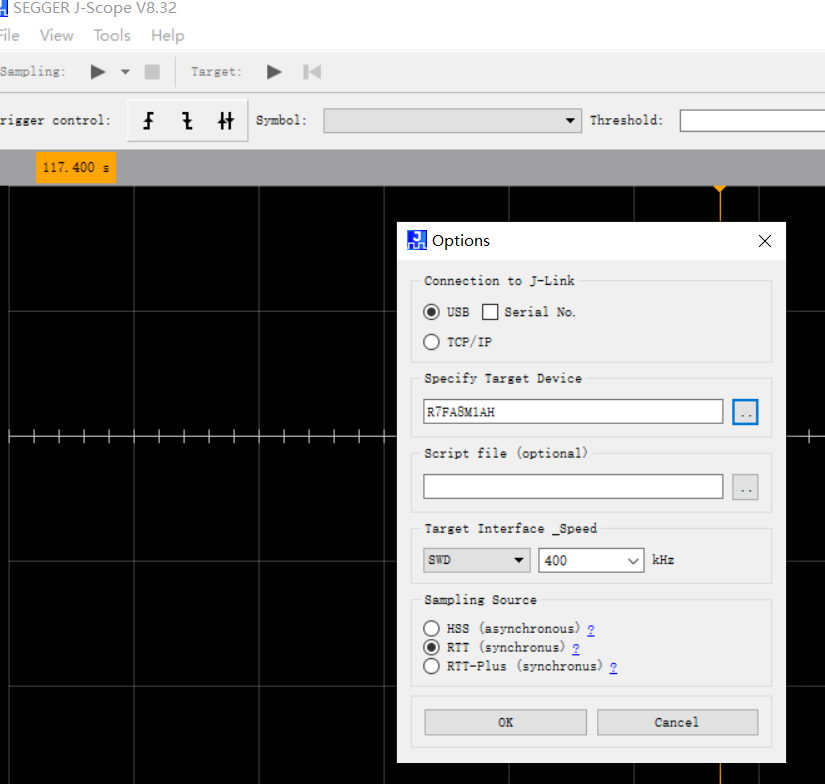Select the falling edge trigger icon

[187, 120]
